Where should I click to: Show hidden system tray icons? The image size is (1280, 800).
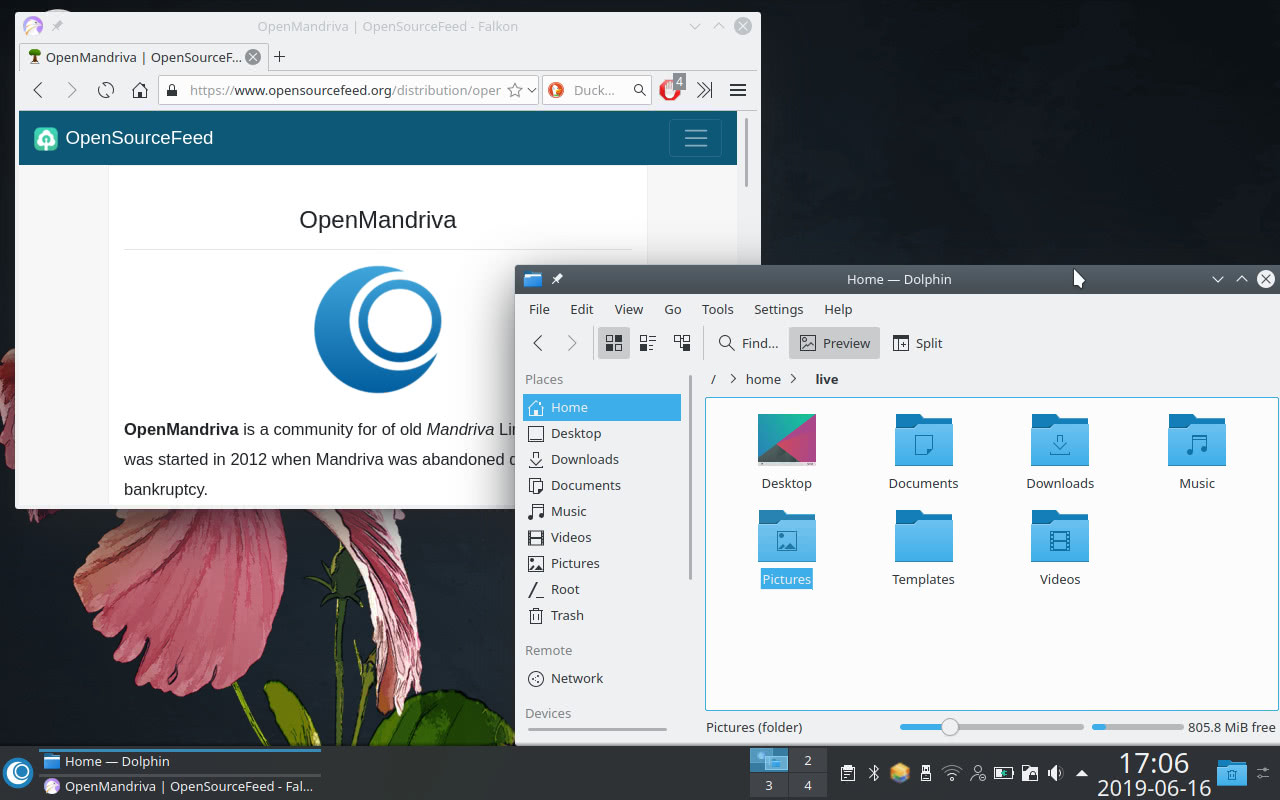pyautogui.click(x=1082, y=773)
